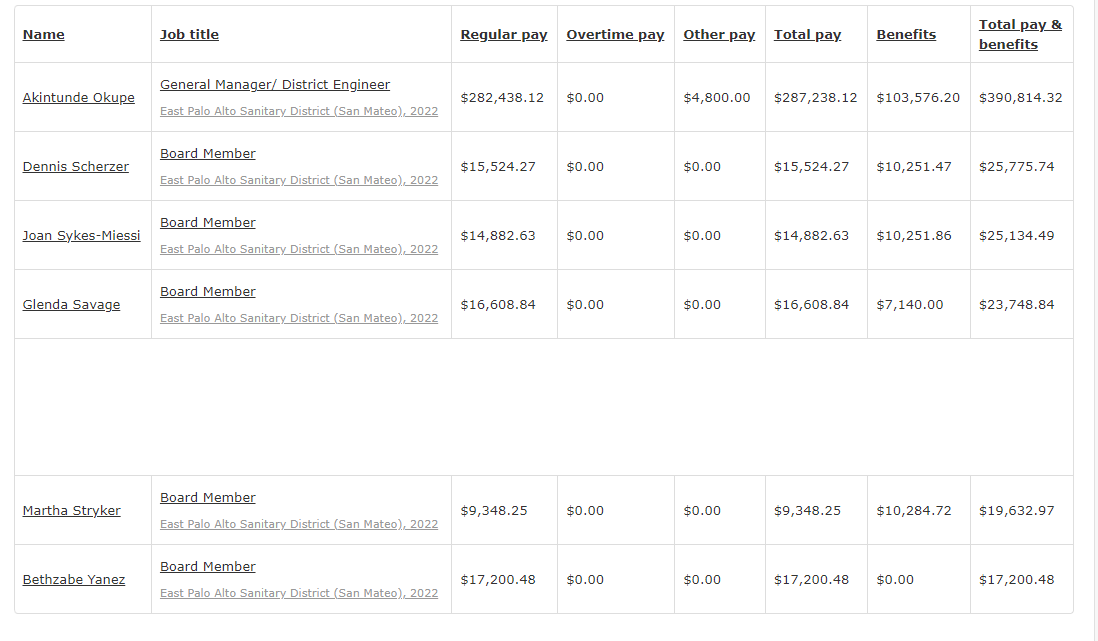Open Bethzabe Yanez's name link
The width and height of the screenshot is (1098, 641).
click(x=74, y=579)
